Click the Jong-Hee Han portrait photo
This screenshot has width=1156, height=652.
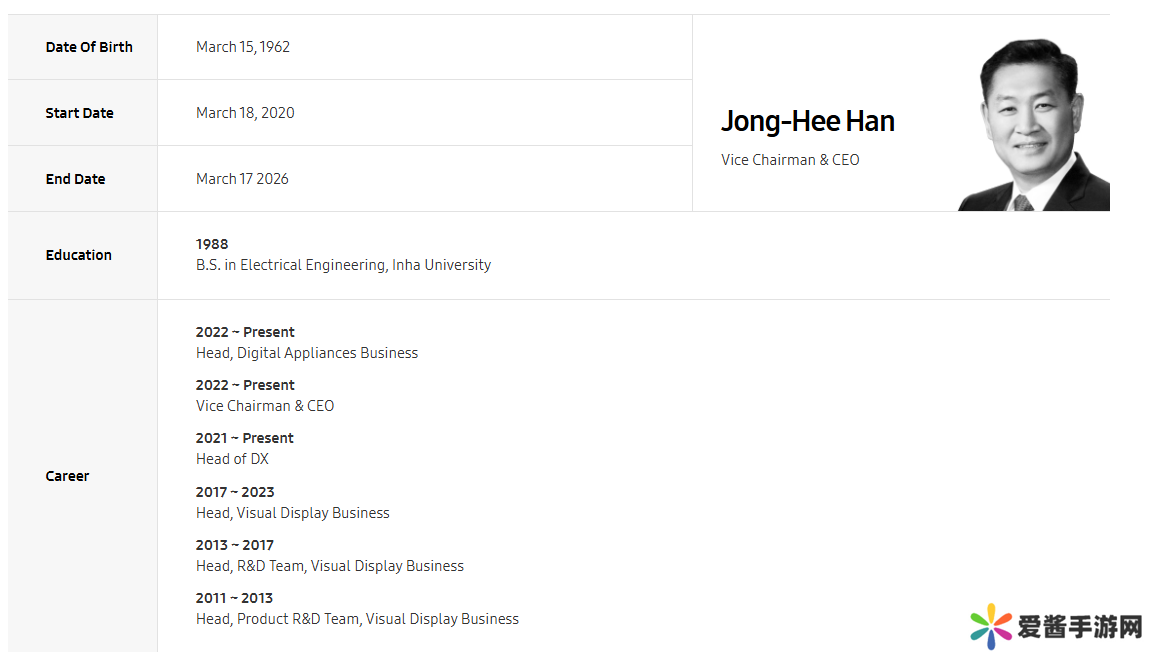[1032, 124]
